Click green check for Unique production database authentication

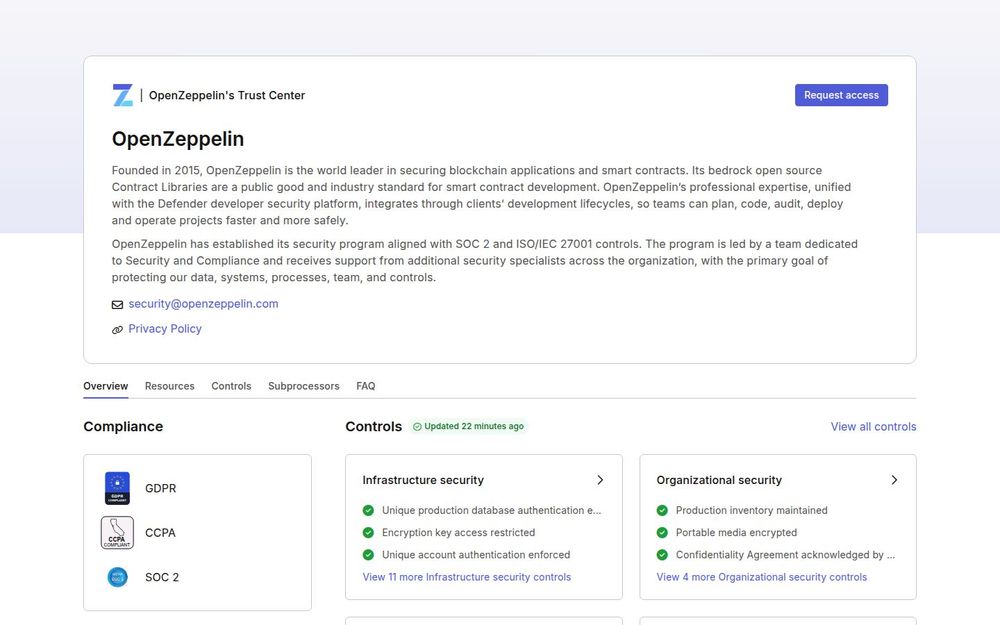(368, 510)
